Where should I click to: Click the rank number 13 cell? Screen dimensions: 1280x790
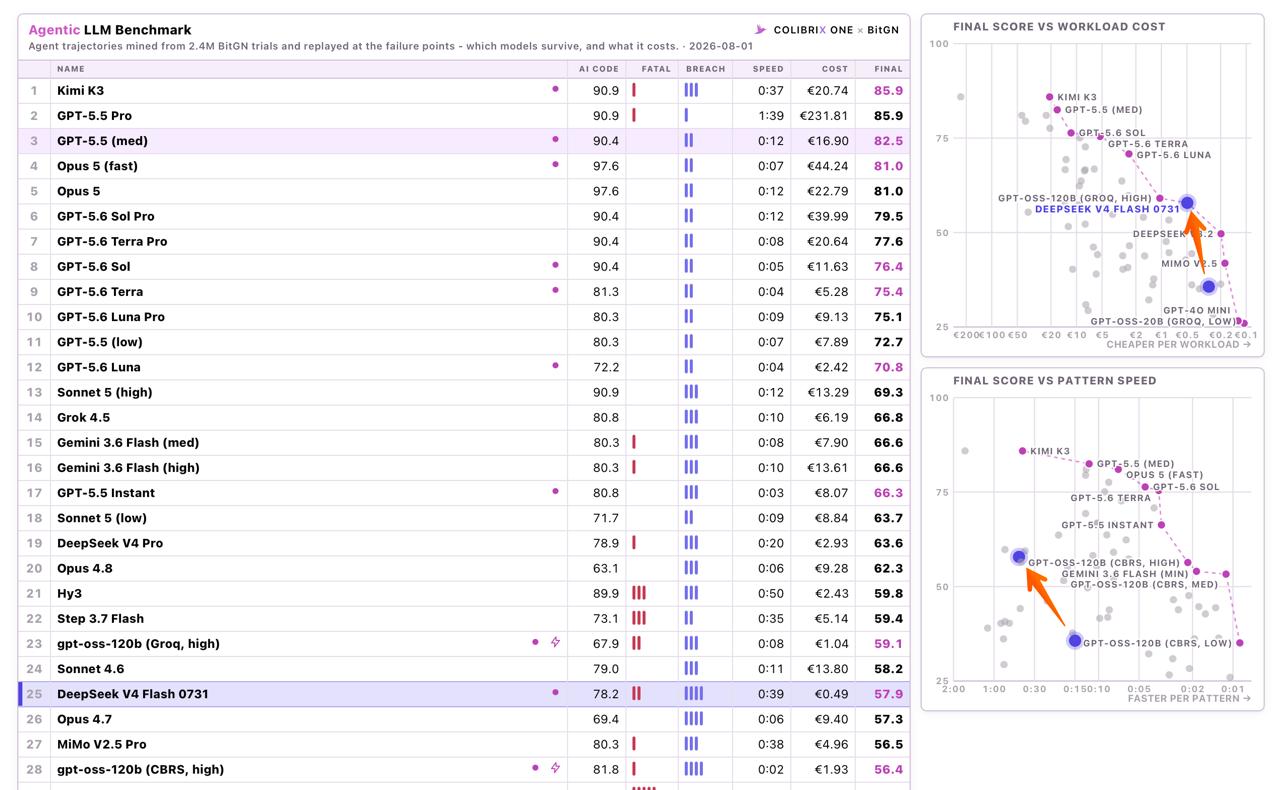click(x=35, y=392)
